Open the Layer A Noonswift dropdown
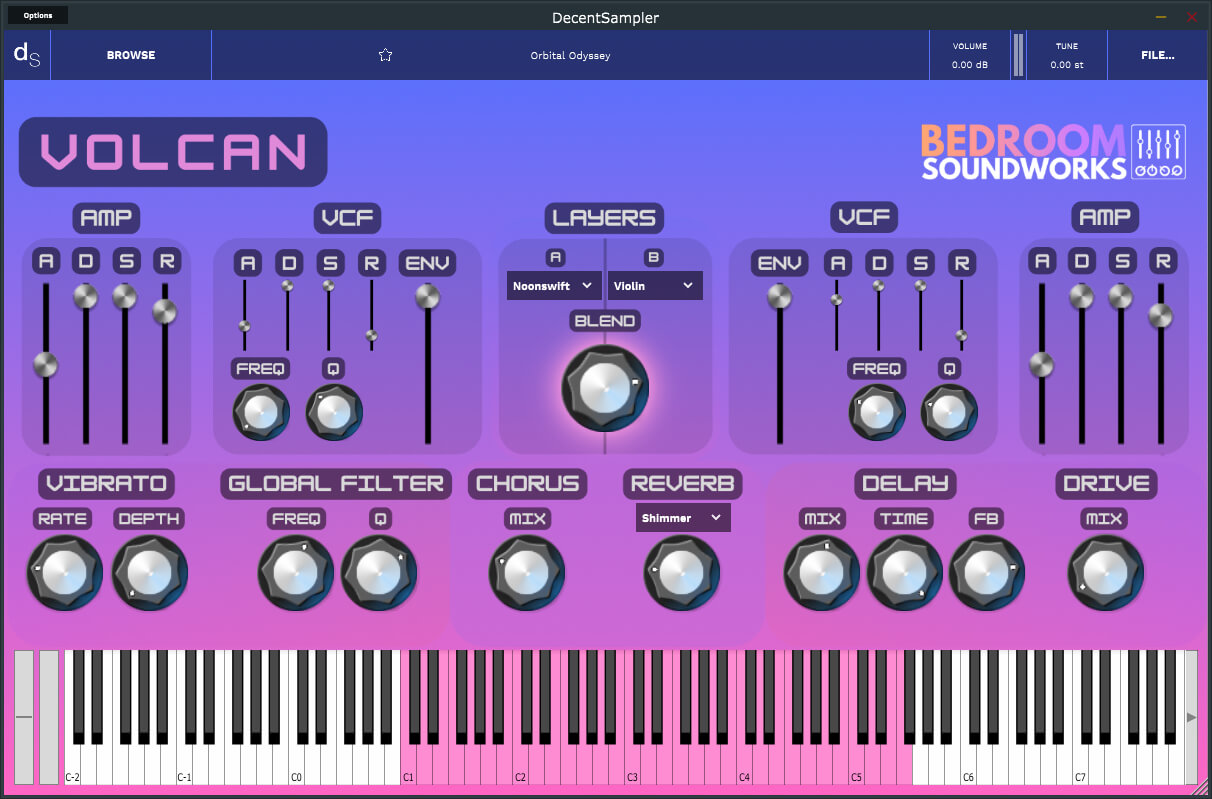 [554, 286]
